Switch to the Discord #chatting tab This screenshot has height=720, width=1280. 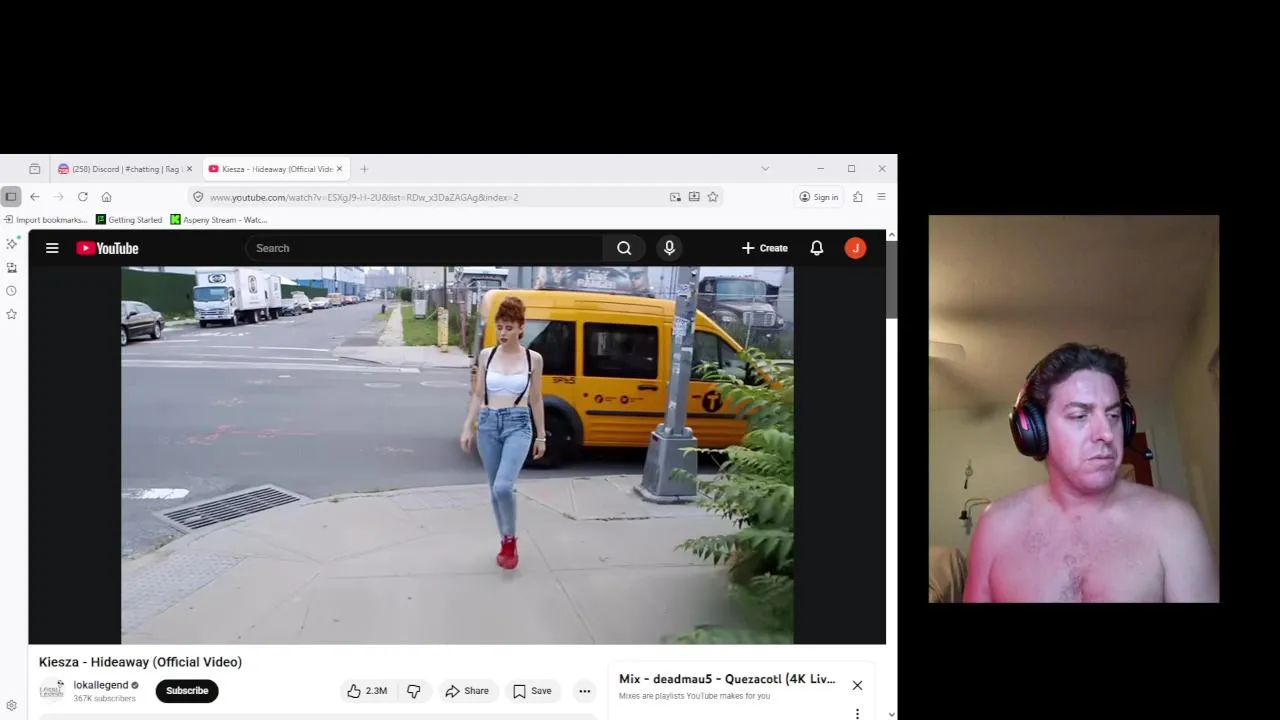[x=125, y=169]
